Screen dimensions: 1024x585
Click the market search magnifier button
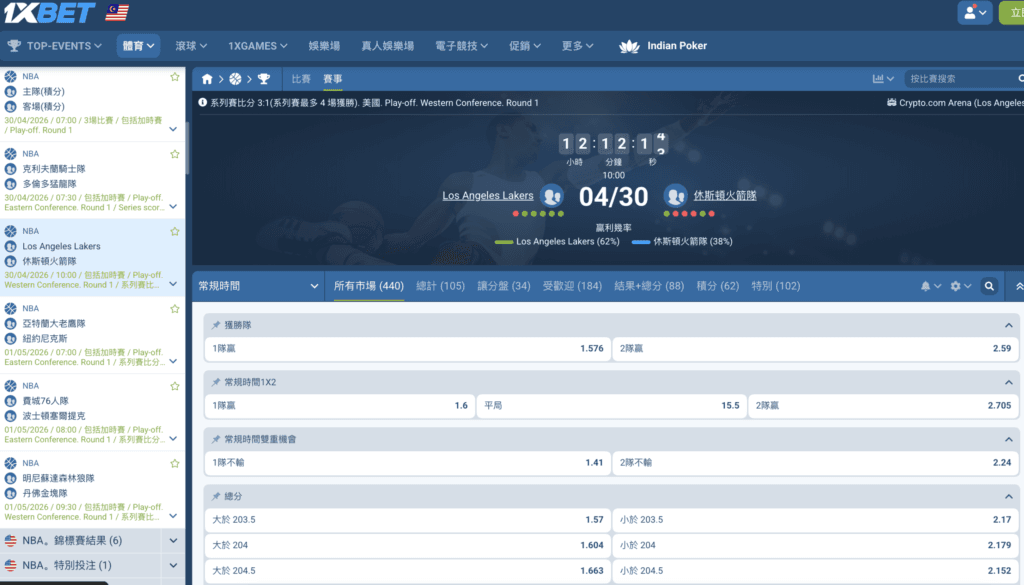point(989,286)
